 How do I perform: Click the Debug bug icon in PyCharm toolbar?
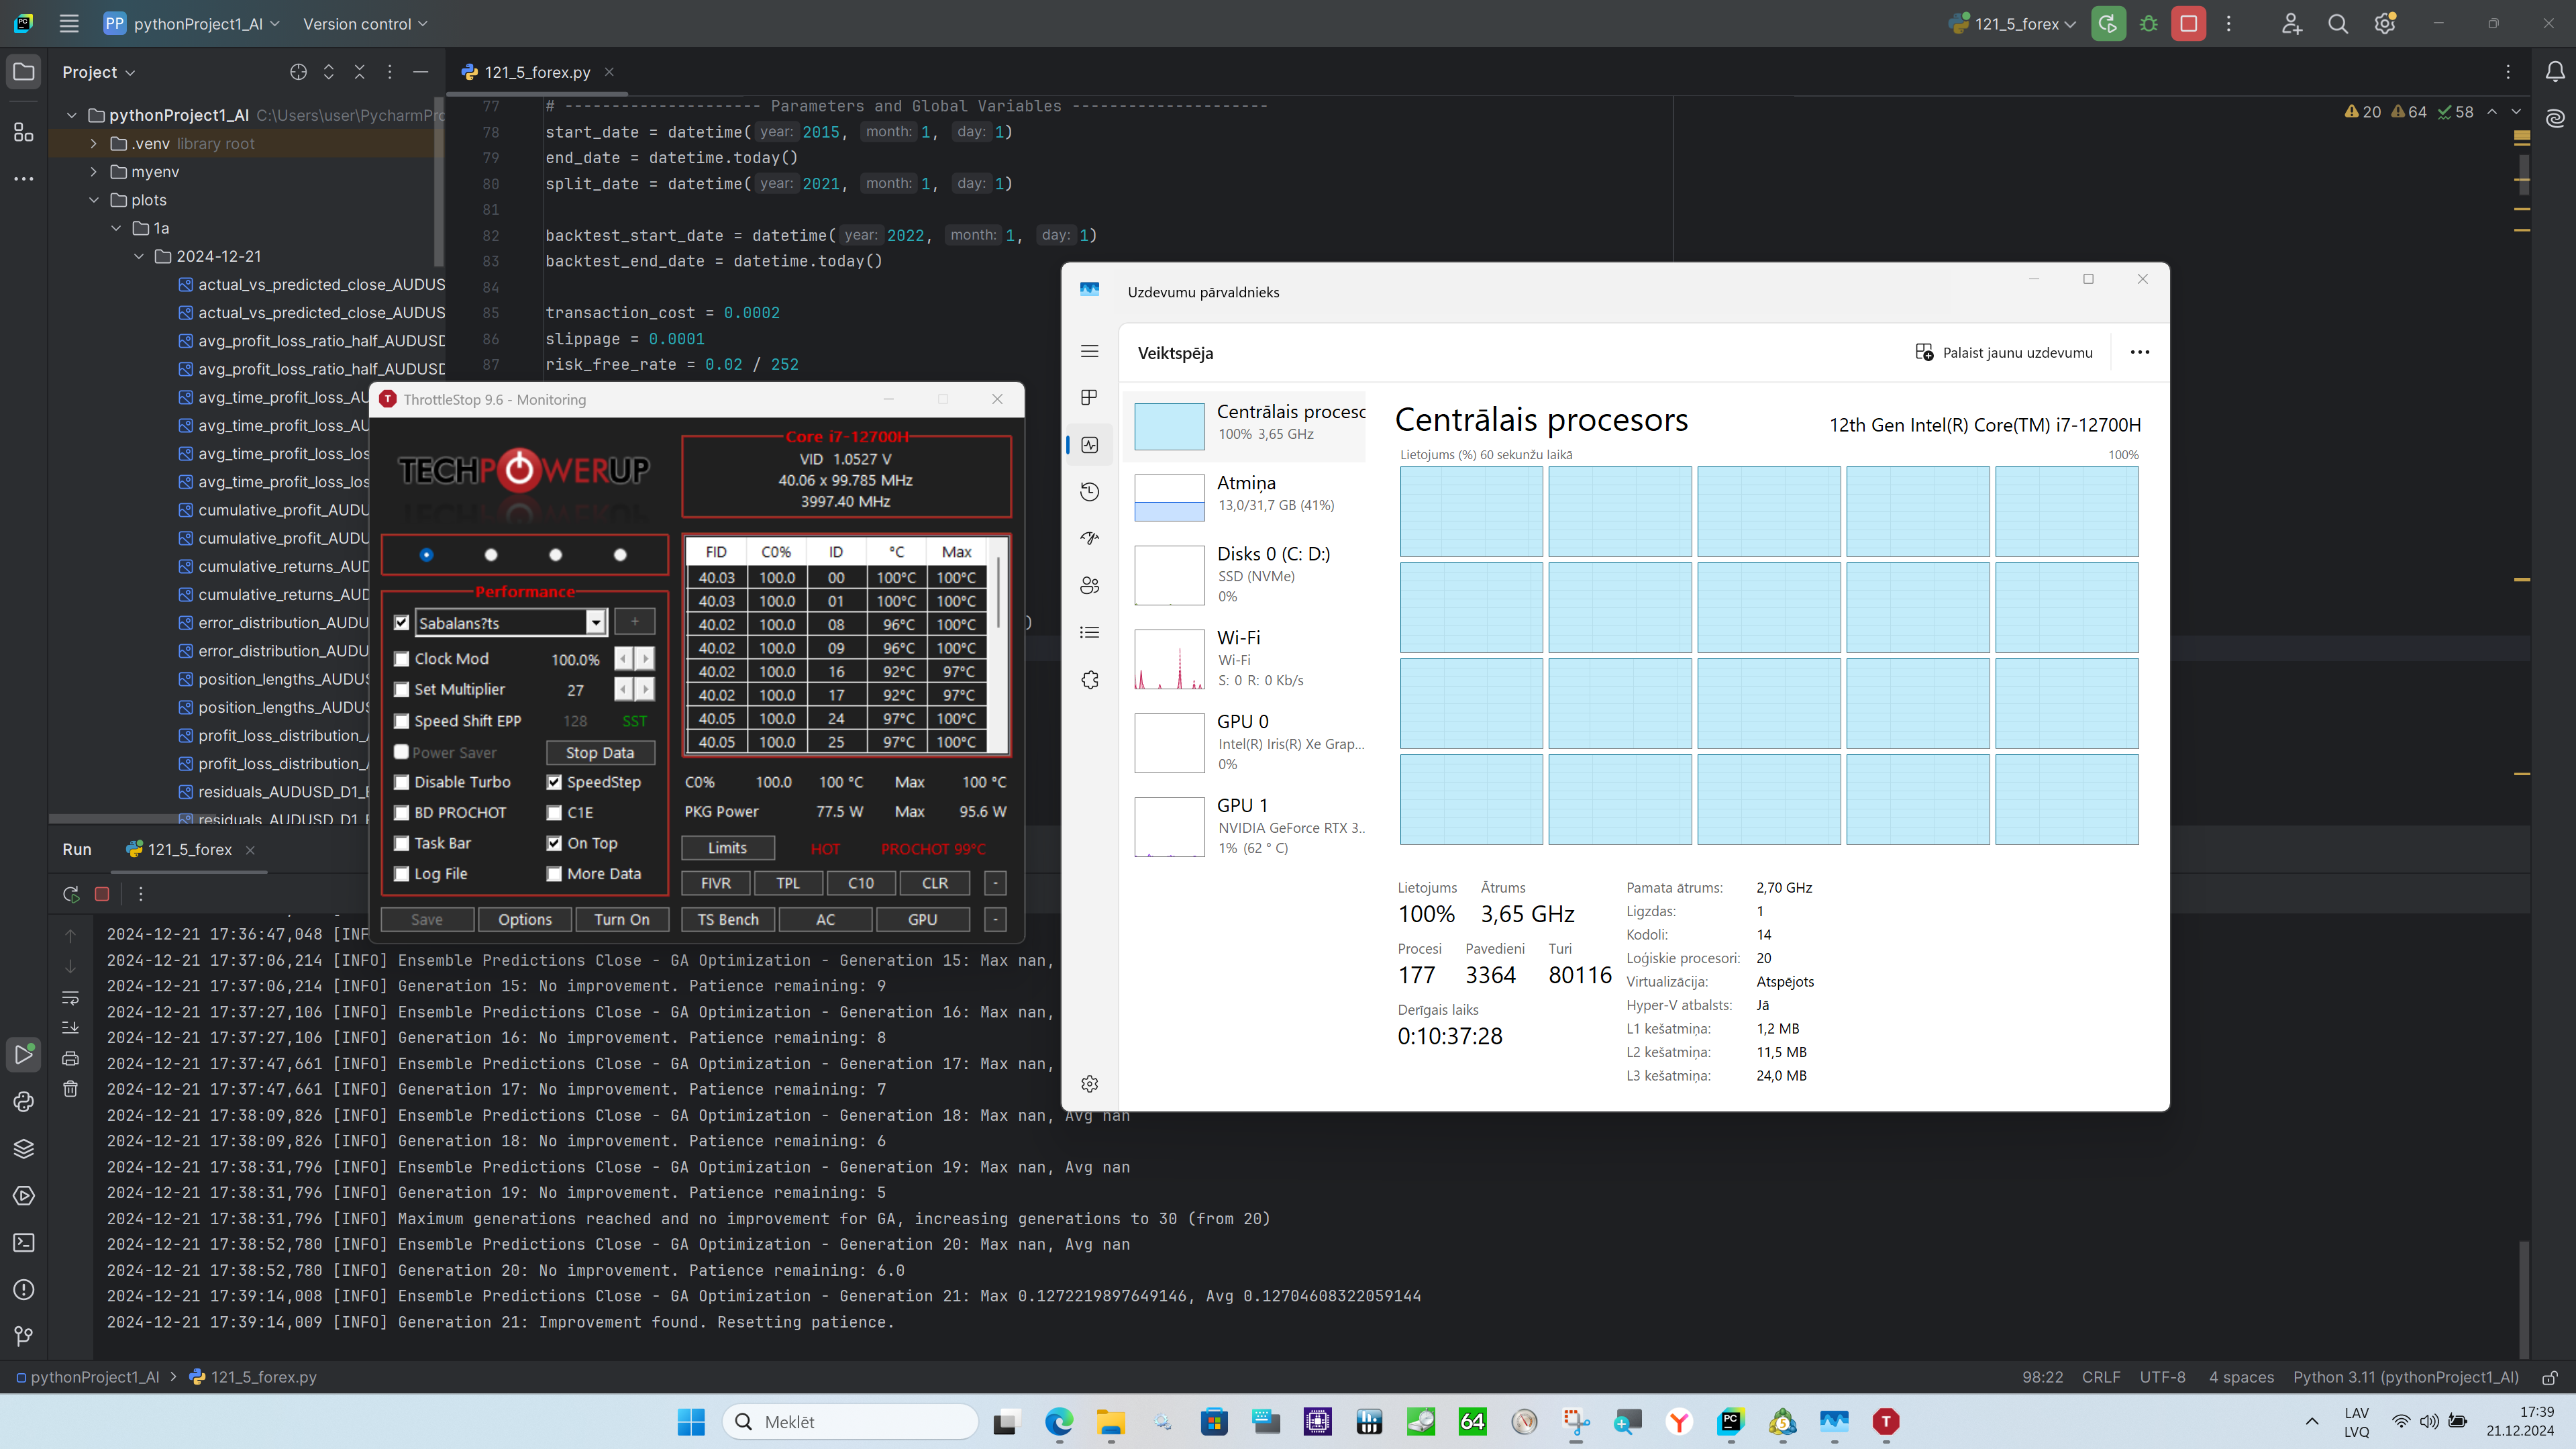(2148, 24)
